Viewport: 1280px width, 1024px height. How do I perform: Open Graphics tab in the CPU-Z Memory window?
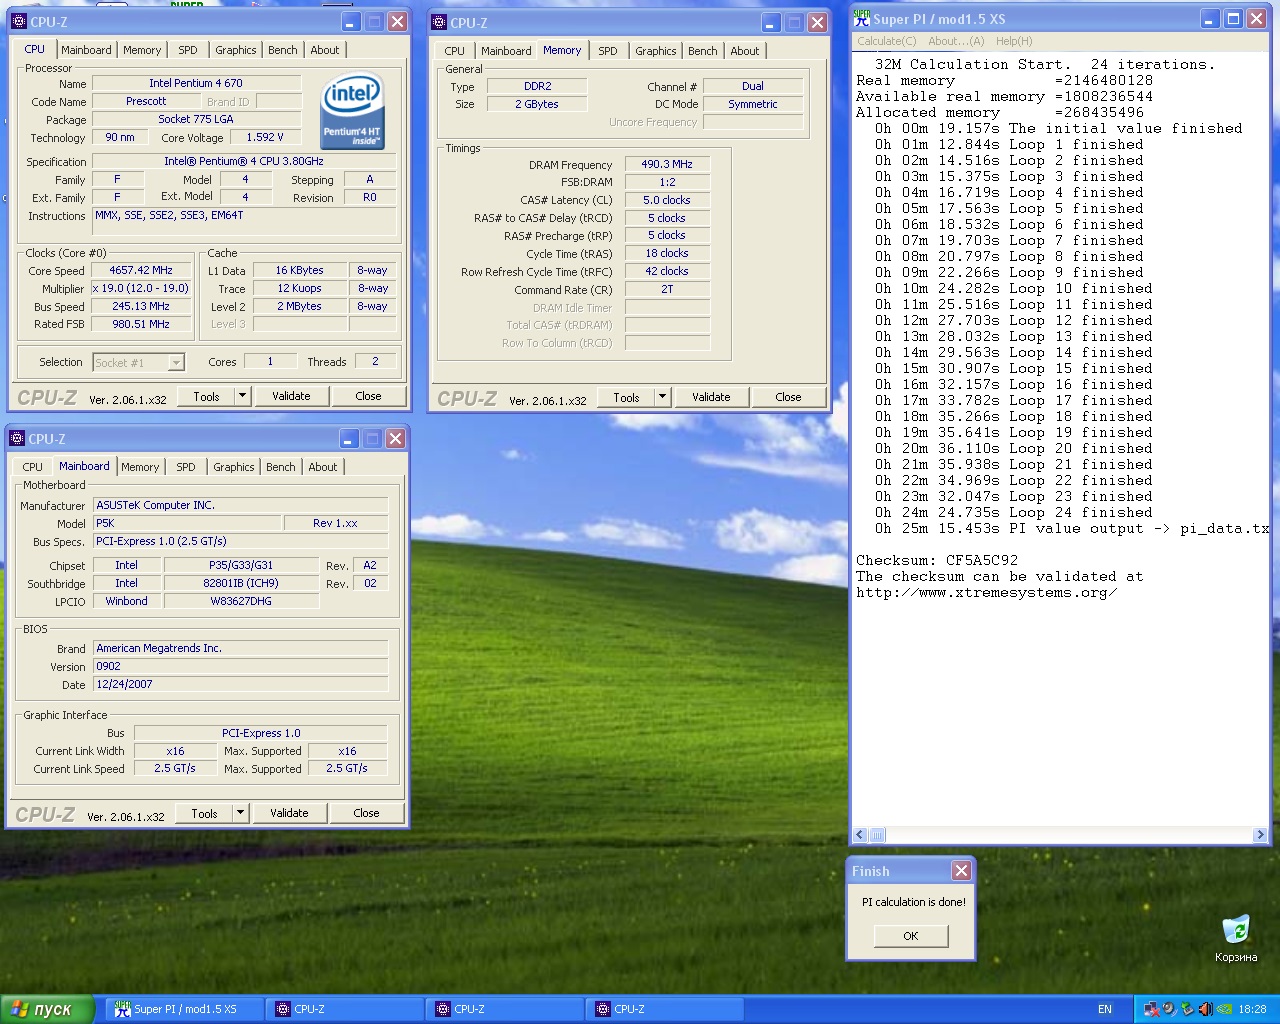[655, 51]
